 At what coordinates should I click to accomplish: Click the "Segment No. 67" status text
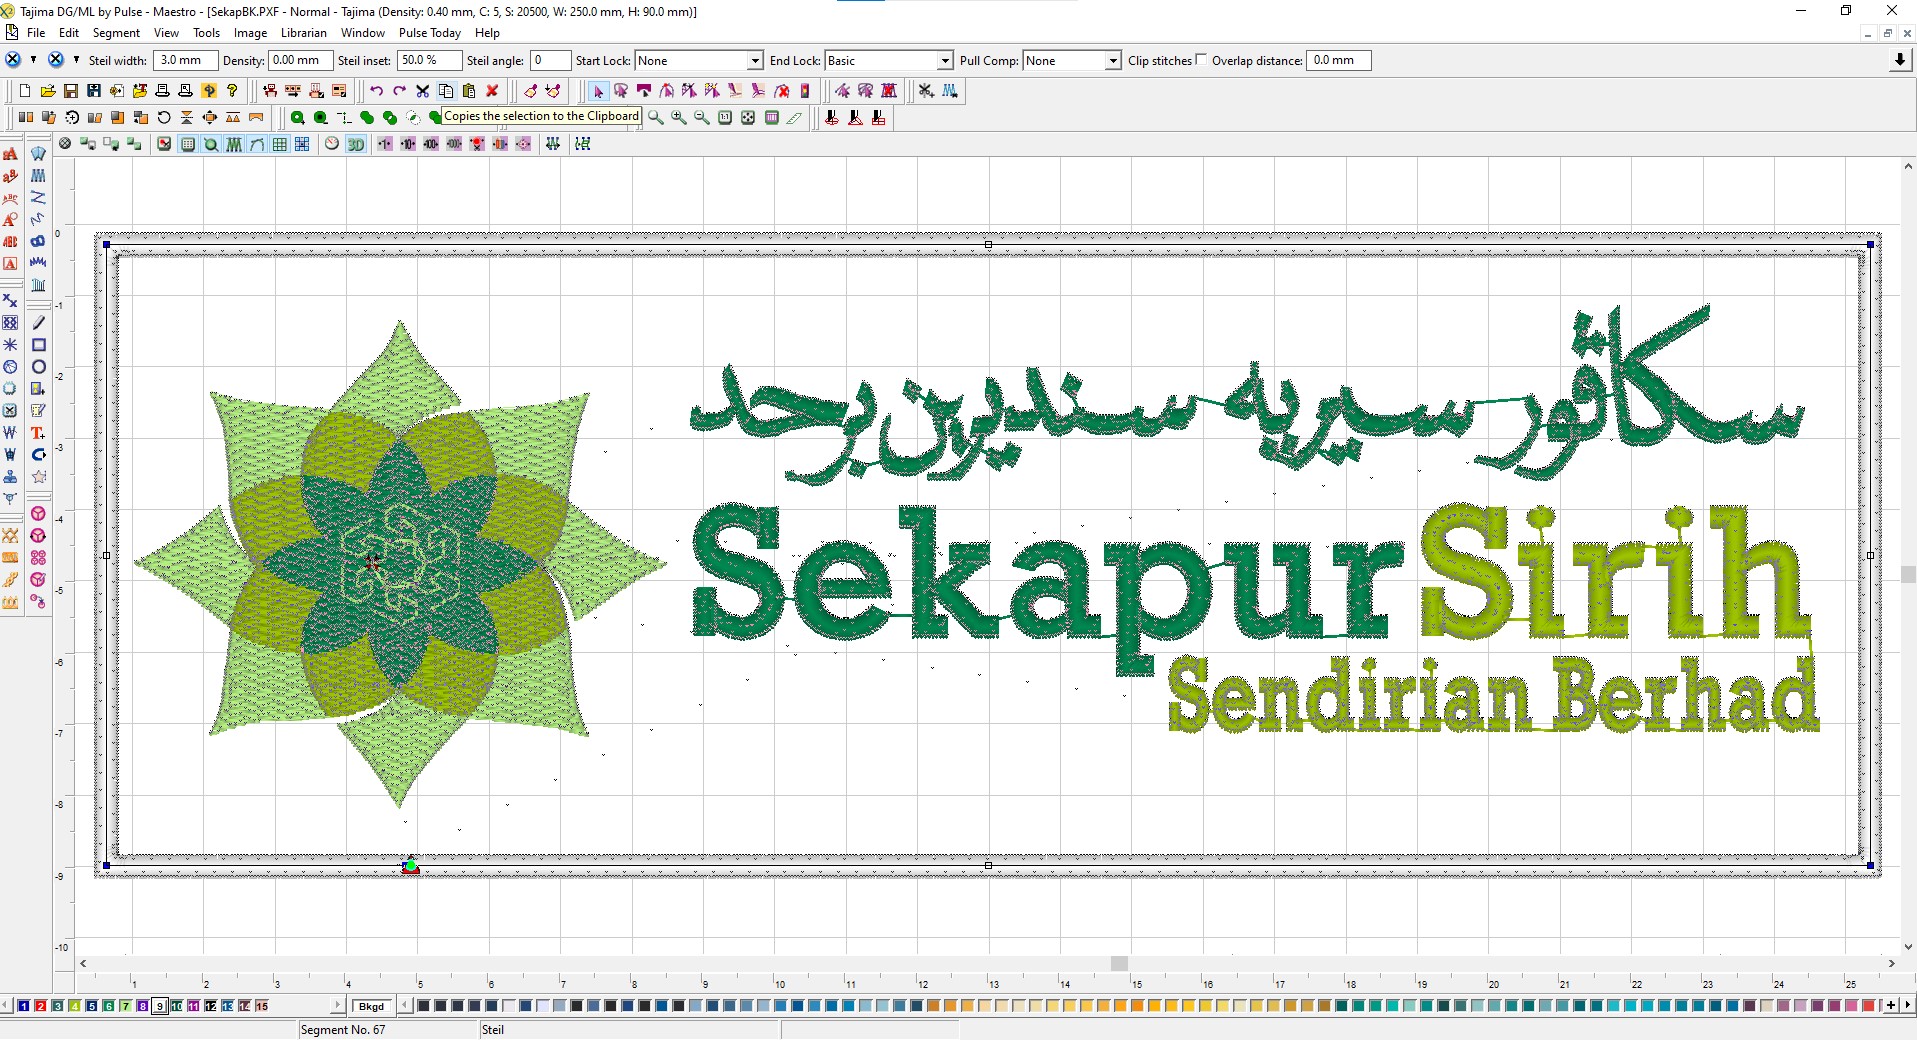[x=343, y=1030]
